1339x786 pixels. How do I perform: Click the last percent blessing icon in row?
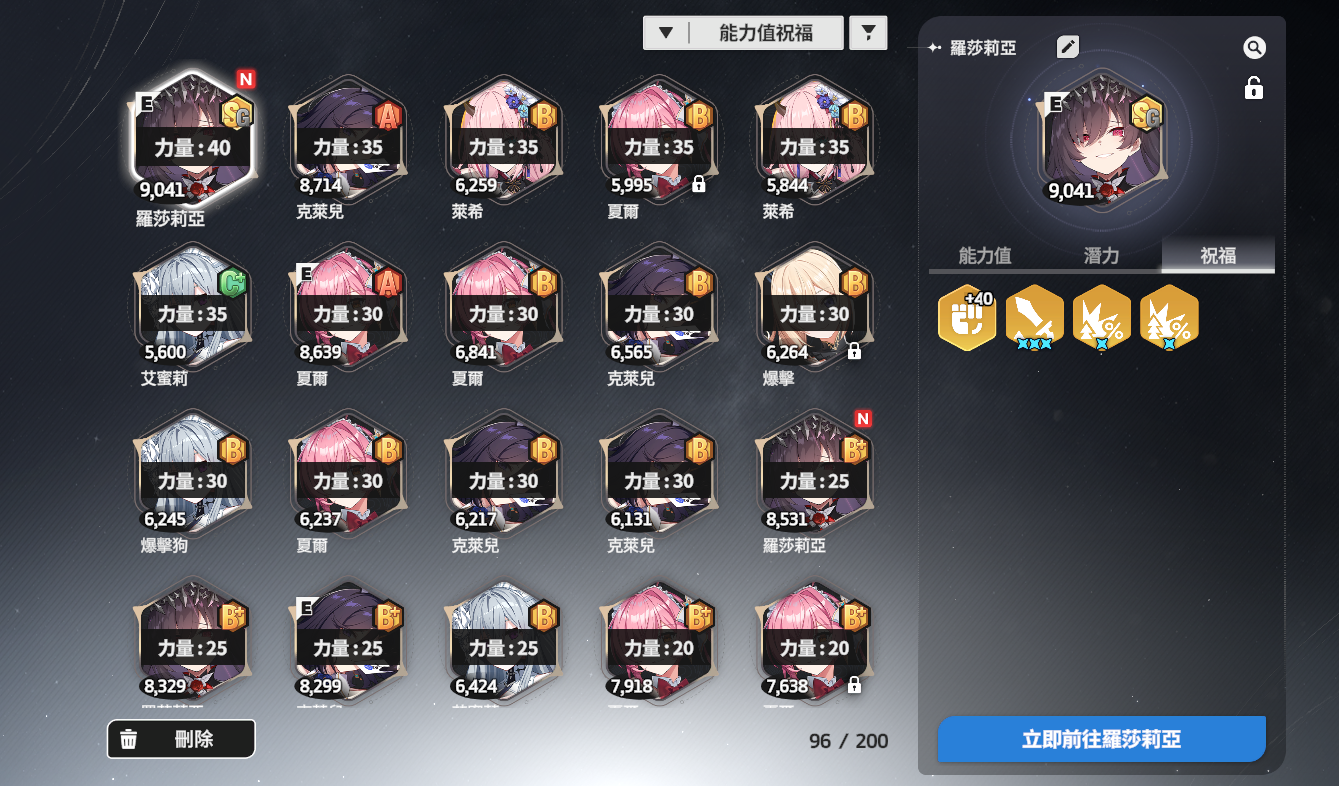click(x=1169, y=318)
